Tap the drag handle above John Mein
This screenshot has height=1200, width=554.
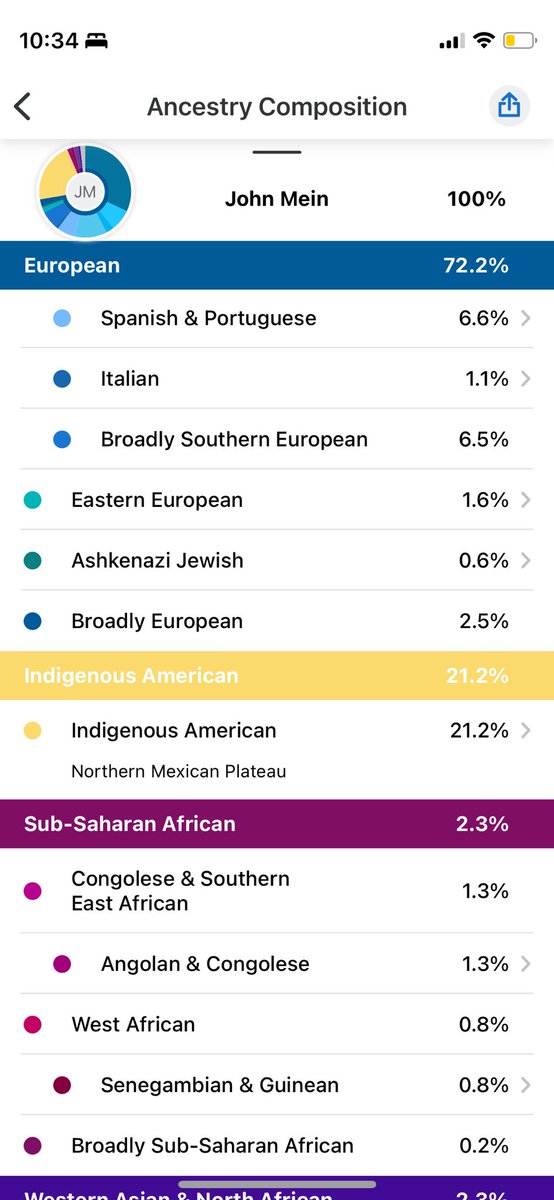tap(277, 152)
